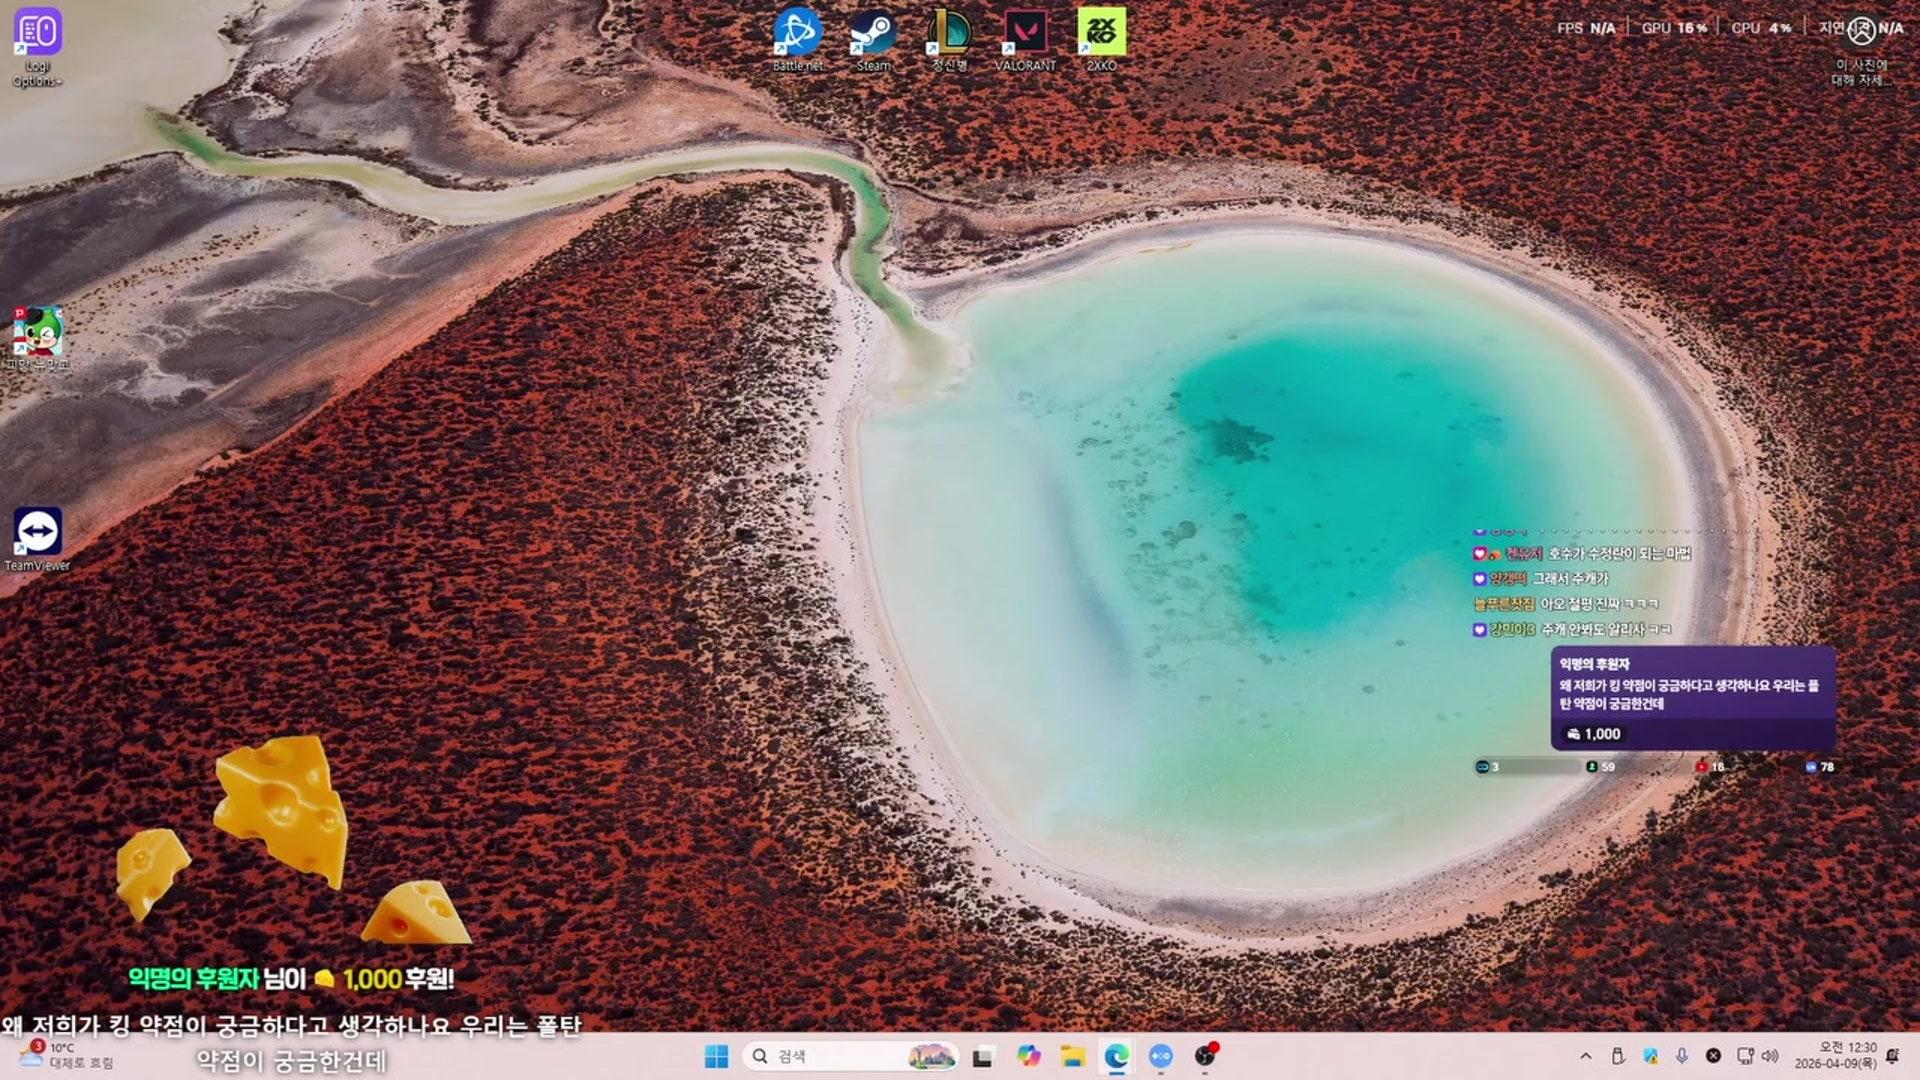Expand the hidden system tray icons chevron

point(1586,1056)
